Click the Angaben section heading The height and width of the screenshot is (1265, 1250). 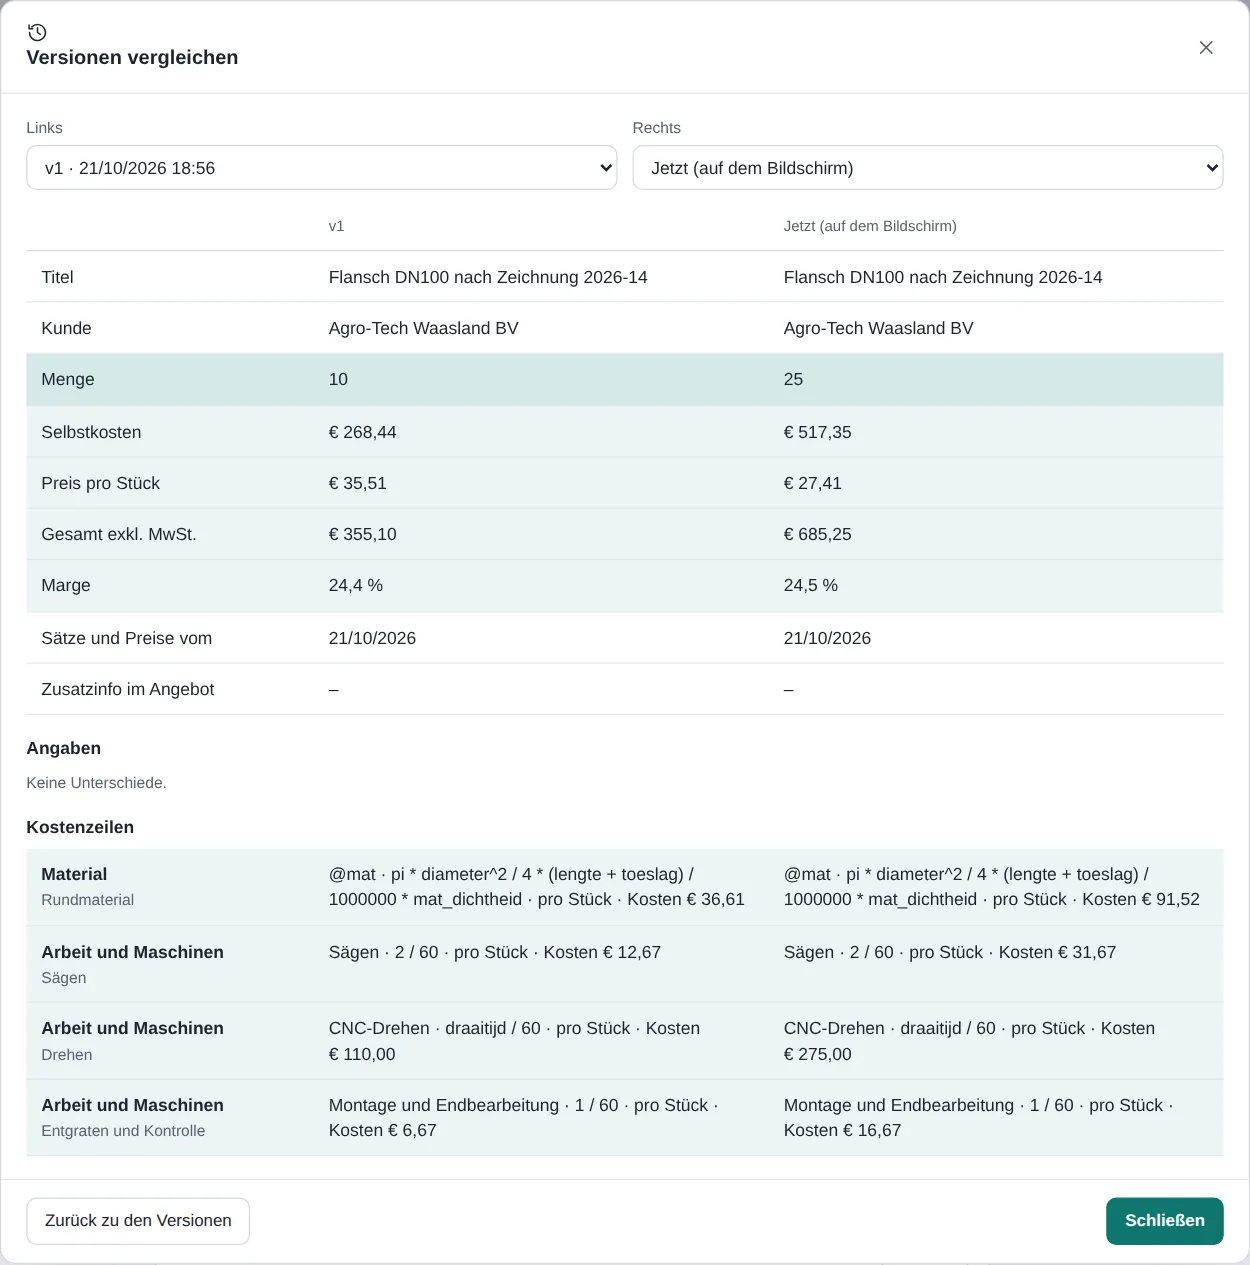pos(64,748)
